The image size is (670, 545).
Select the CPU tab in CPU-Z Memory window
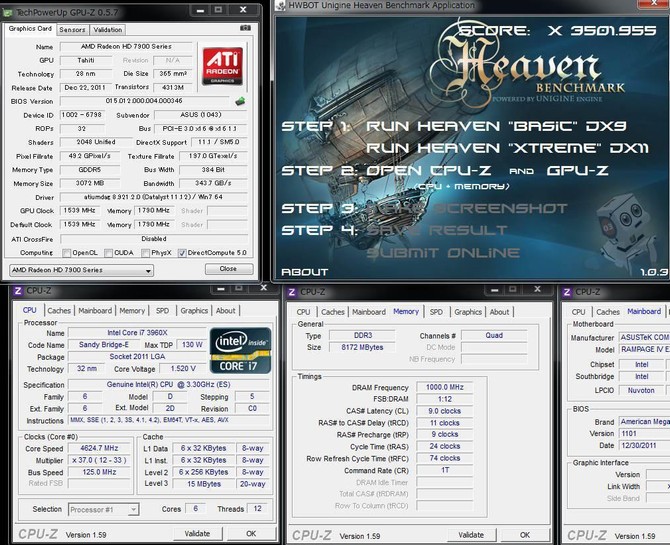303,312
